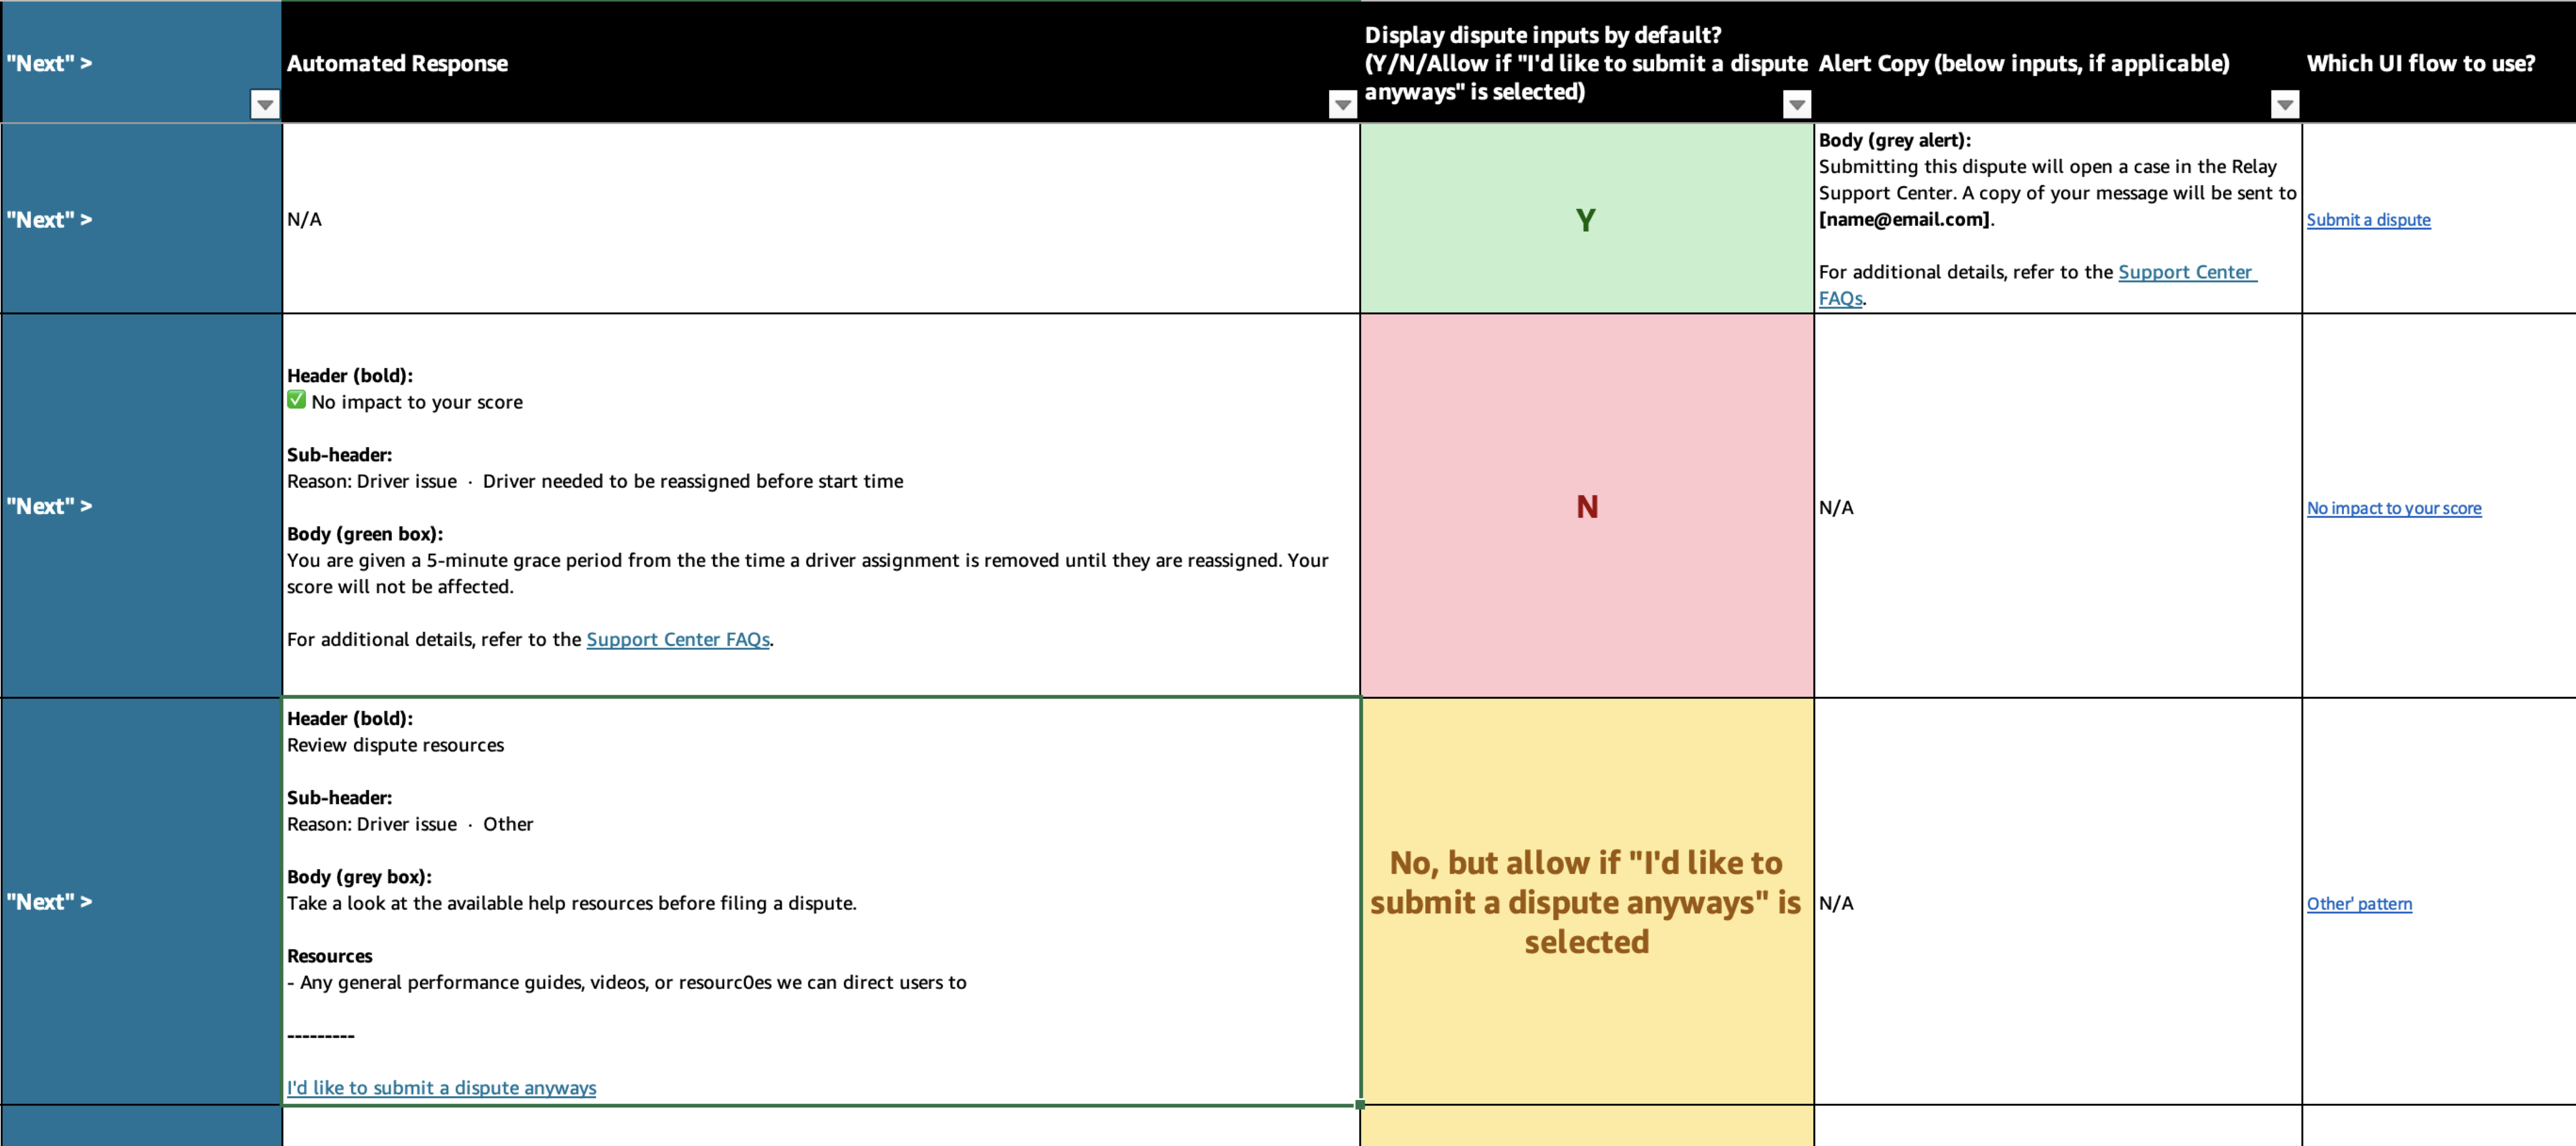Viewport: 2576px width, 1146px height.
Task: Select the pink cell containing N
Action: (1585, 507)
